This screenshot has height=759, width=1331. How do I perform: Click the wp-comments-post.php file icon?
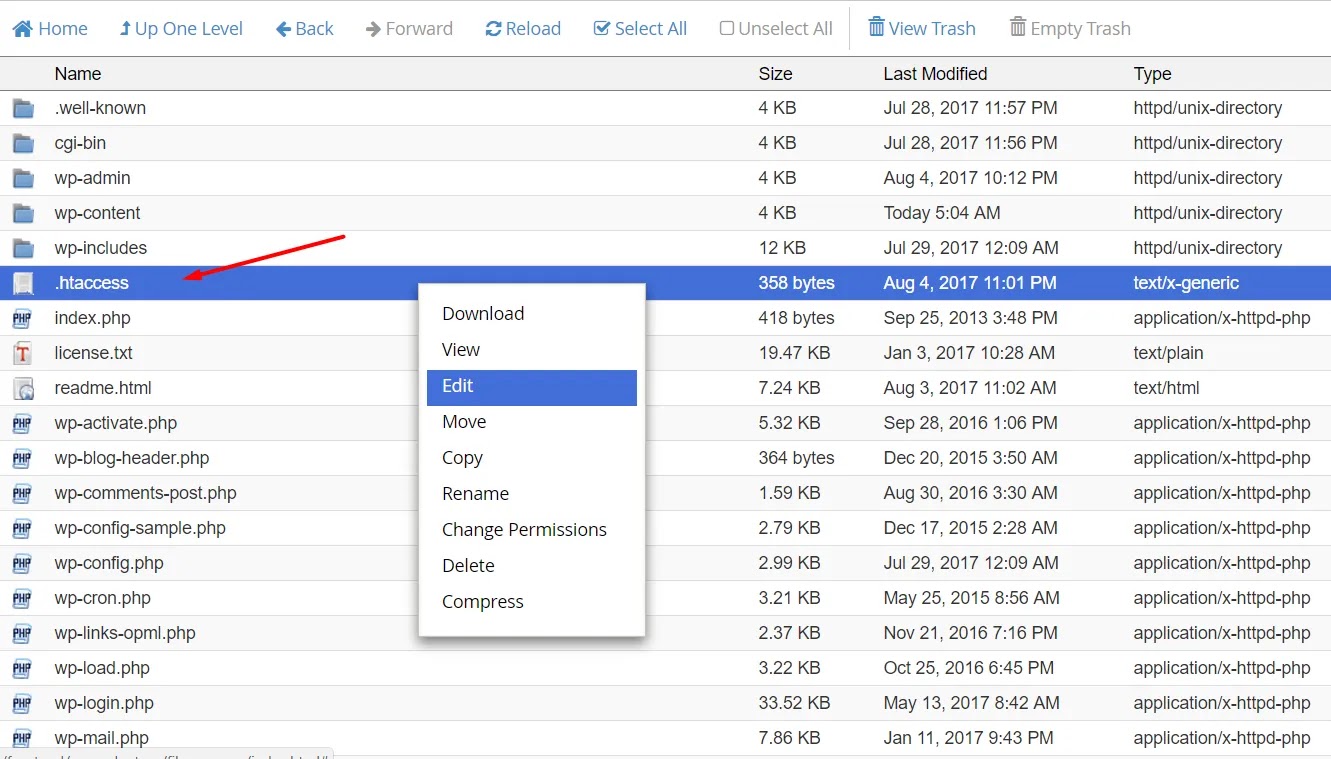pyautogui.click(x=23, y=493)
